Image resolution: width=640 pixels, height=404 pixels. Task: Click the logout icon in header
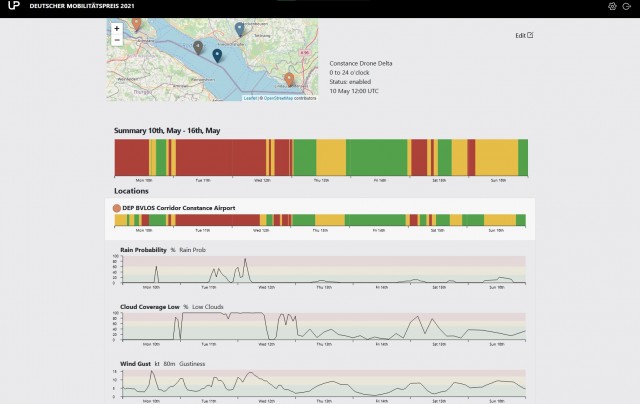(x=627, y=7)
